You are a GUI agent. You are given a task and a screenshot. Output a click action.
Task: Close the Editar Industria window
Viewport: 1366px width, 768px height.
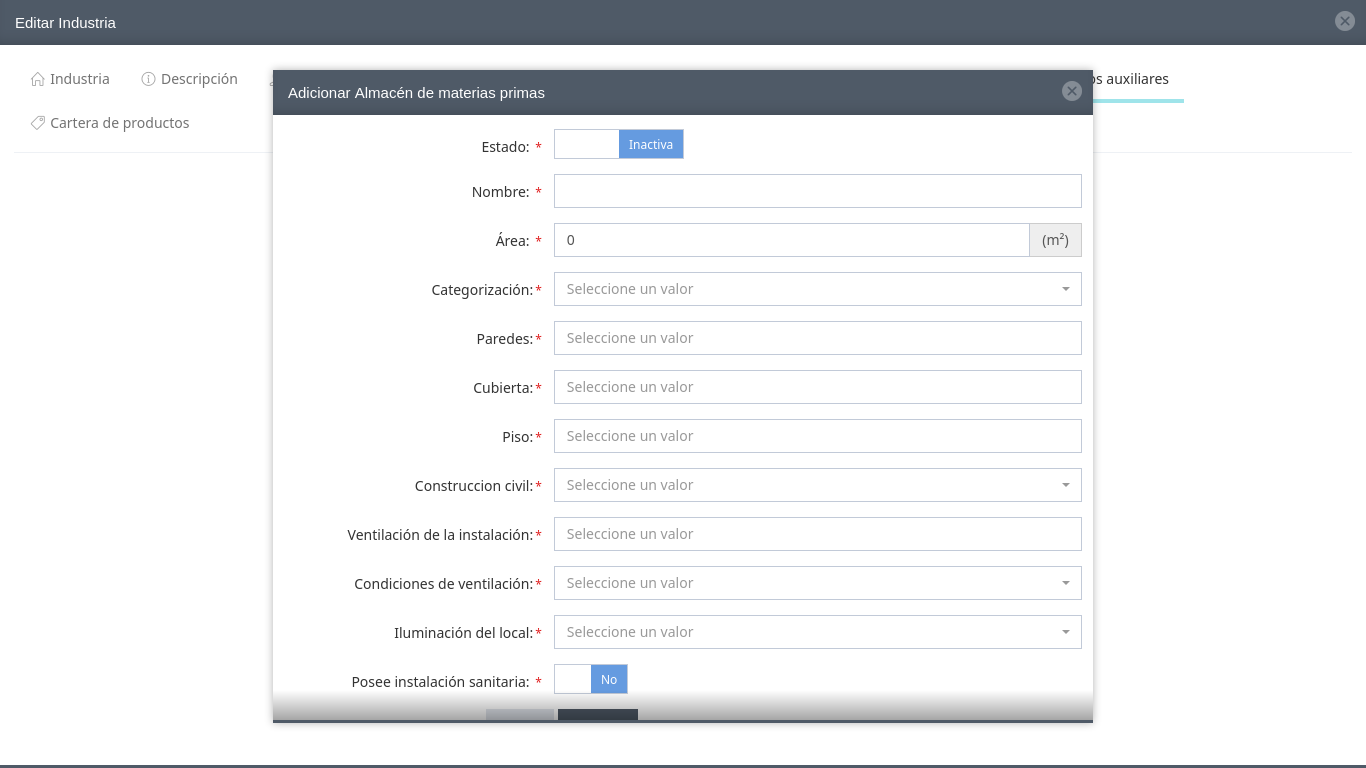tap(1345, 21)
